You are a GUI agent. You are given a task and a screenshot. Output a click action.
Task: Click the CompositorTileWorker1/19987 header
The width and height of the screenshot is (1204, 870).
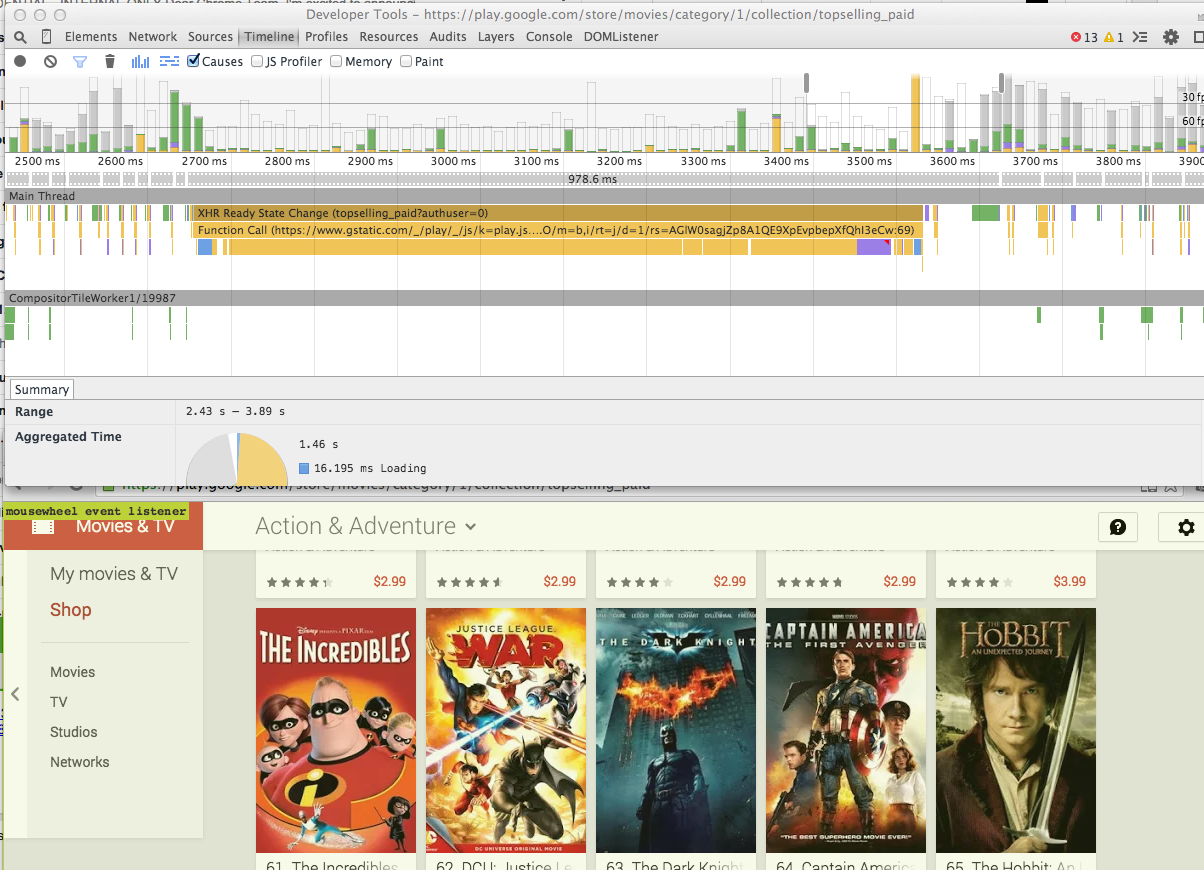click(604, 298)
